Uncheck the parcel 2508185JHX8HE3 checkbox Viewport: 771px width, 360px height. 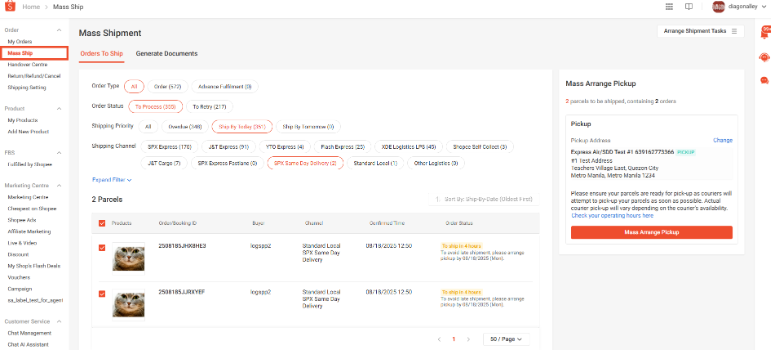pos(102,248)
